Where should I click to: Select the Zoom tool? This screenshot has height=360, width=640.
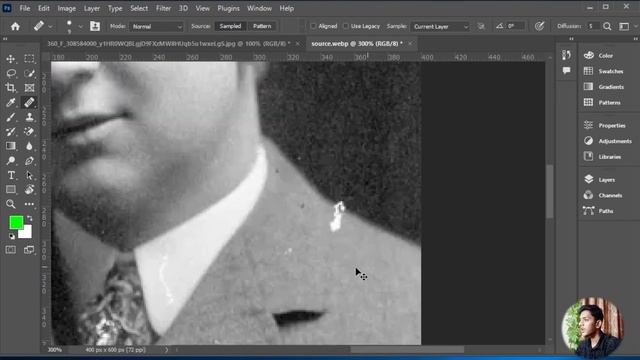point(11,204)
